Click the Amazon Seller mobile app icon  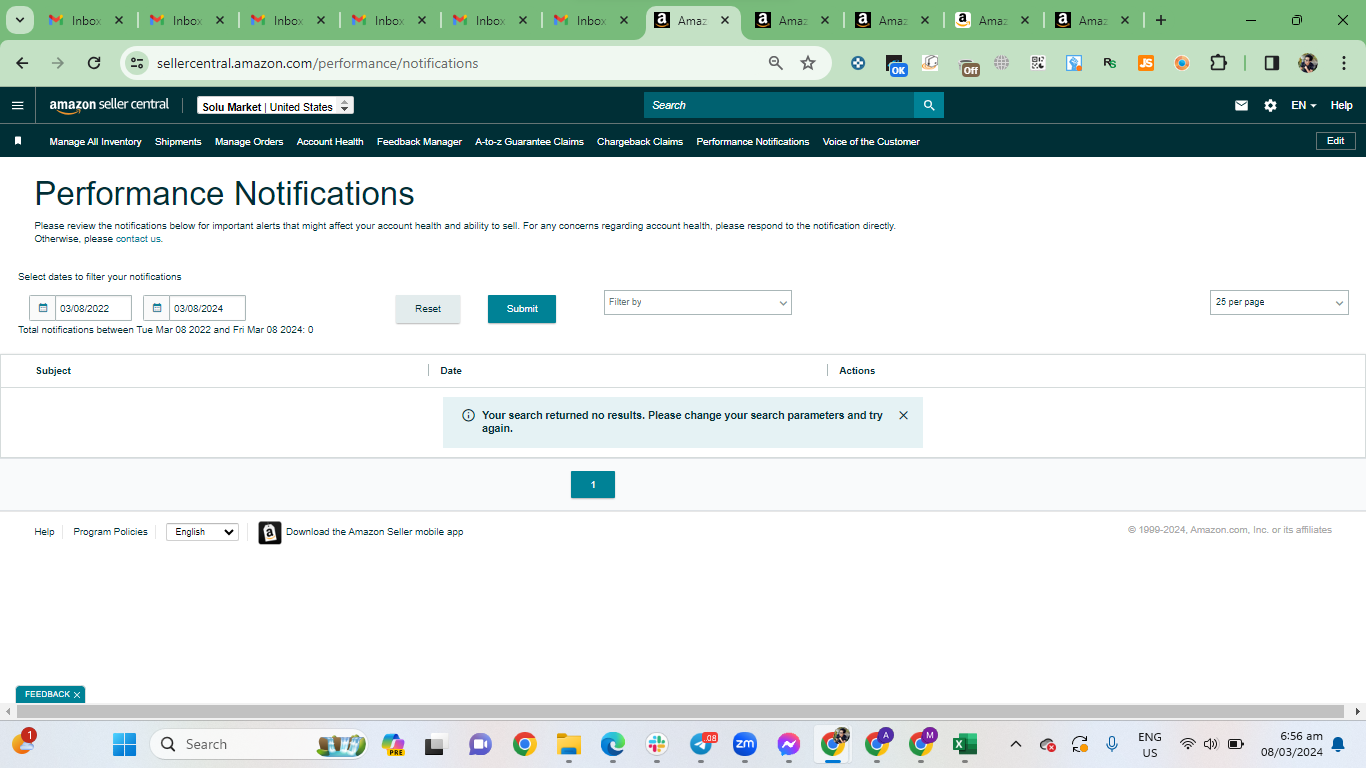270,532
